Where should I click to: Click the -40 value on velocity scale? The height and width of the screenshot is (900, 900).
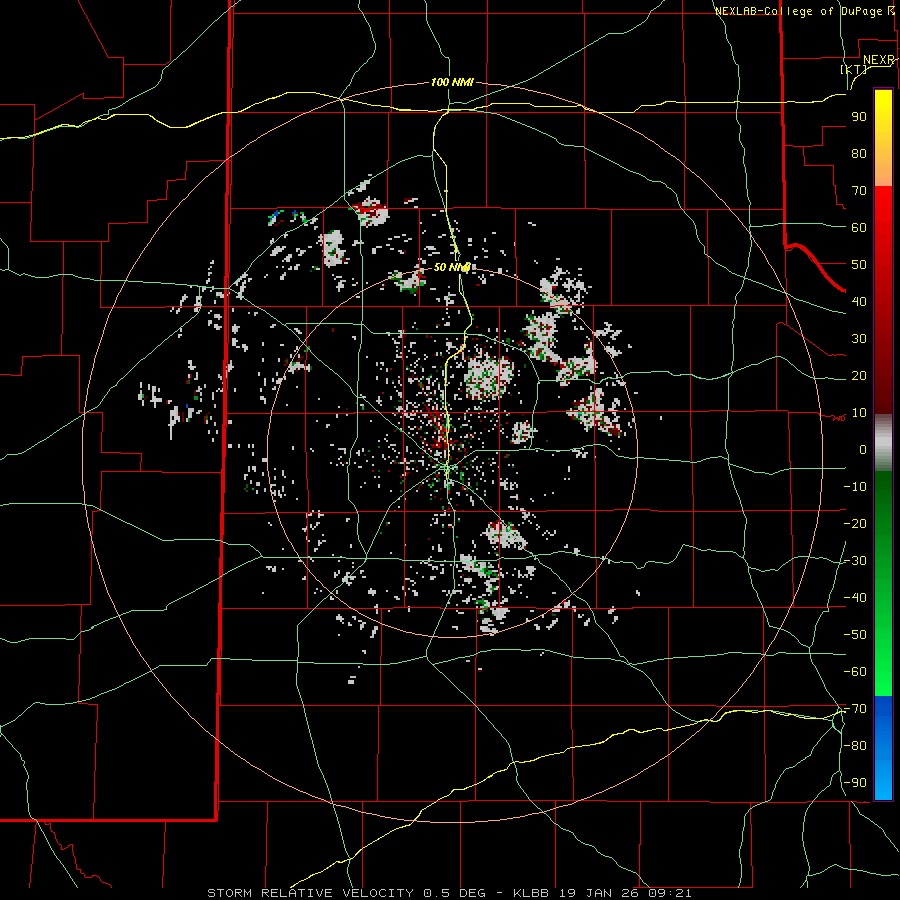click(855, 598)
